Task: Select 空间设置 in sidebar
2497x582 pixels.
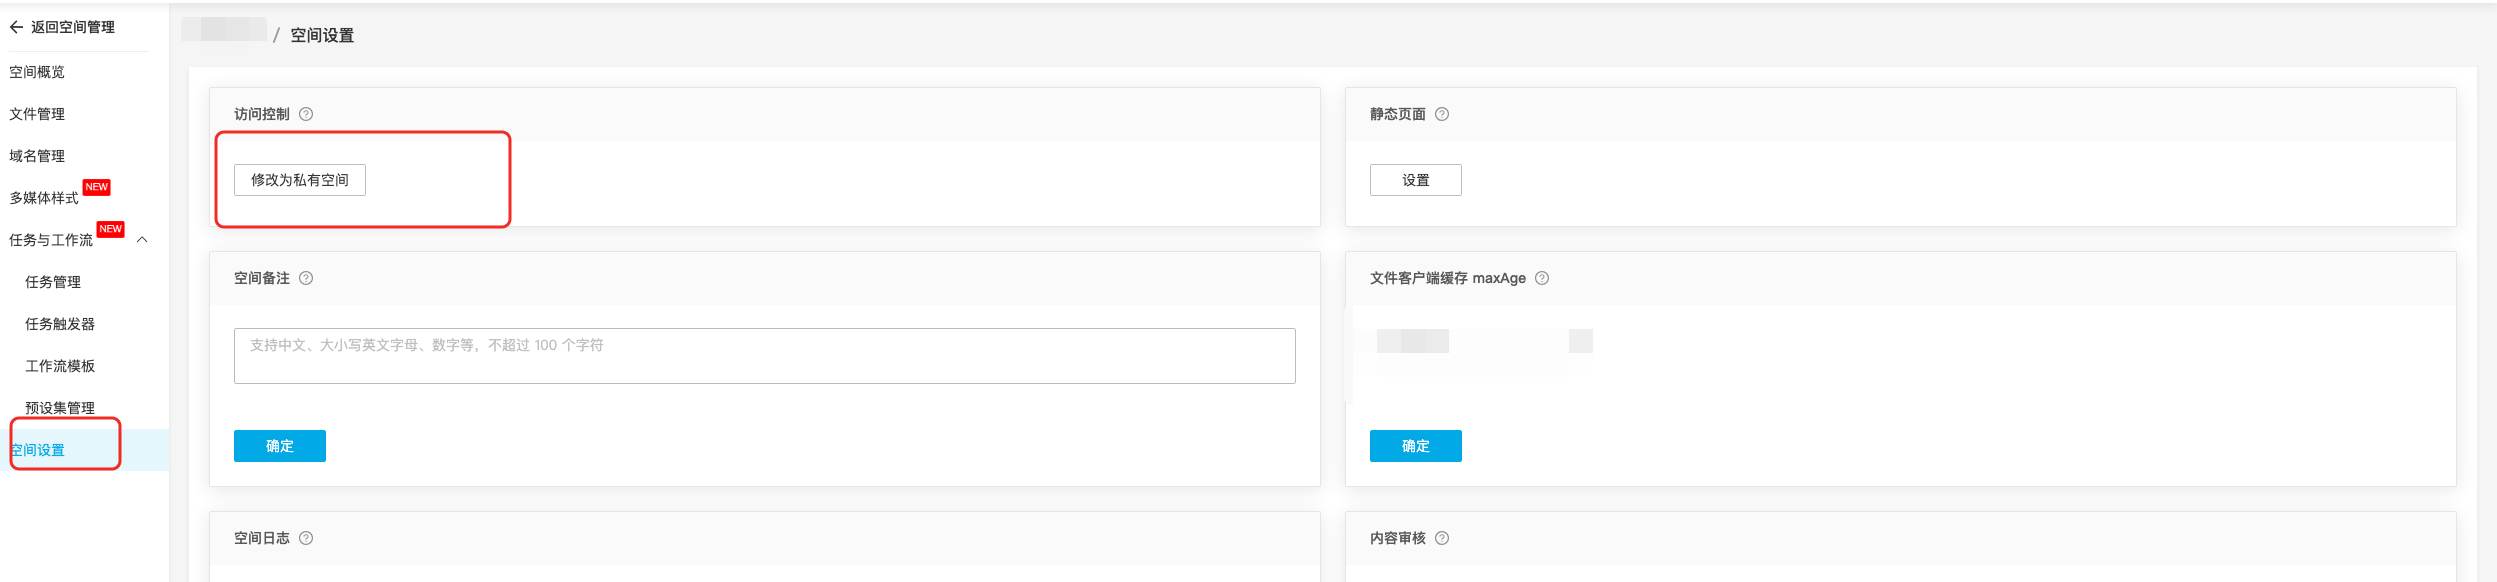Action: 37,450
